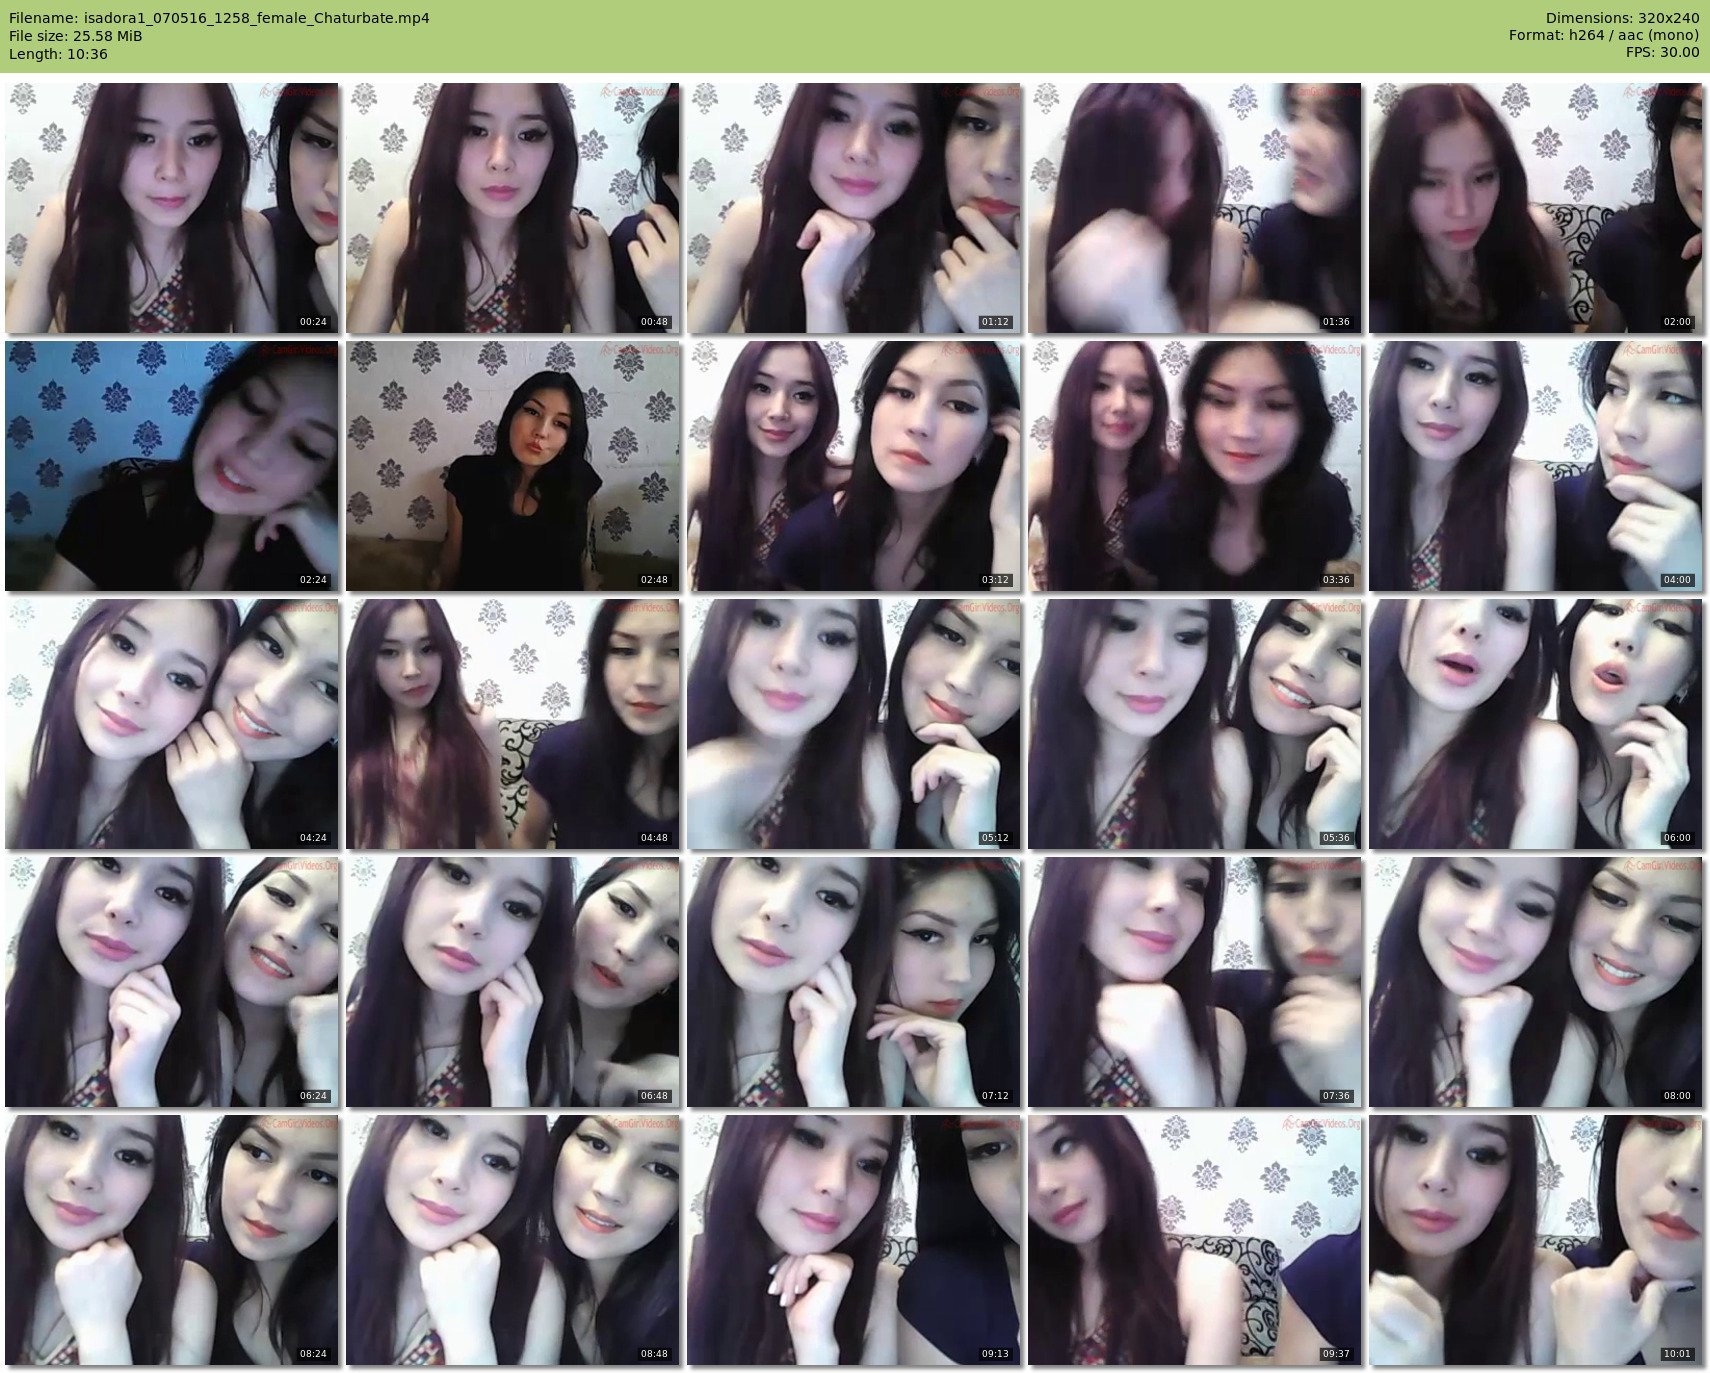Open the thumbnail at 04:48
Viewport: 1710px width, 1373px height.
[x=513, y=724]
